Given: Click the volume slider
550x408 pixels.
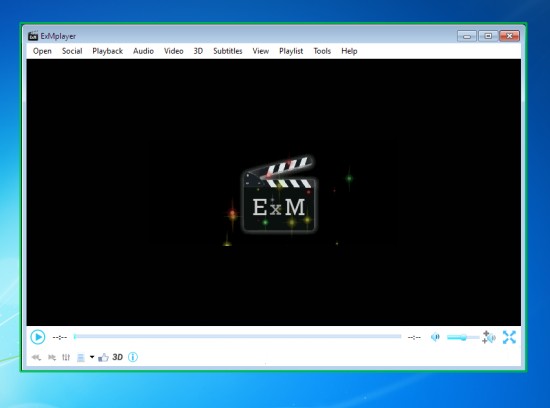Looking at the screenshot, I should coord(463,337).
